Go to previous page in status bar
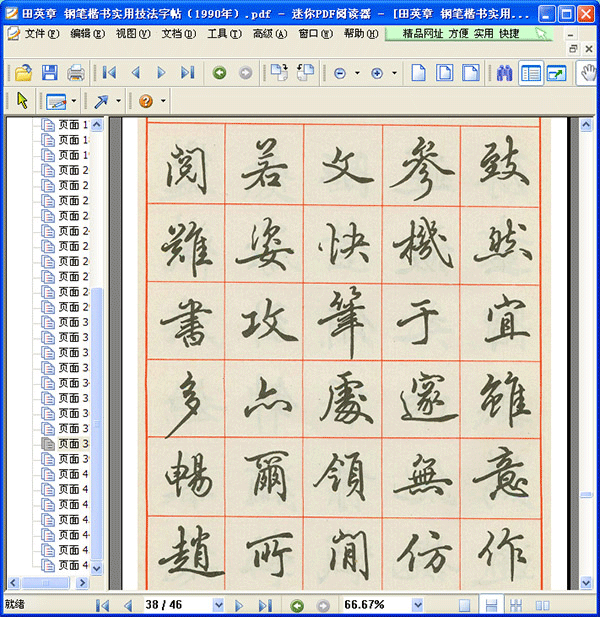 click(127, 605)
